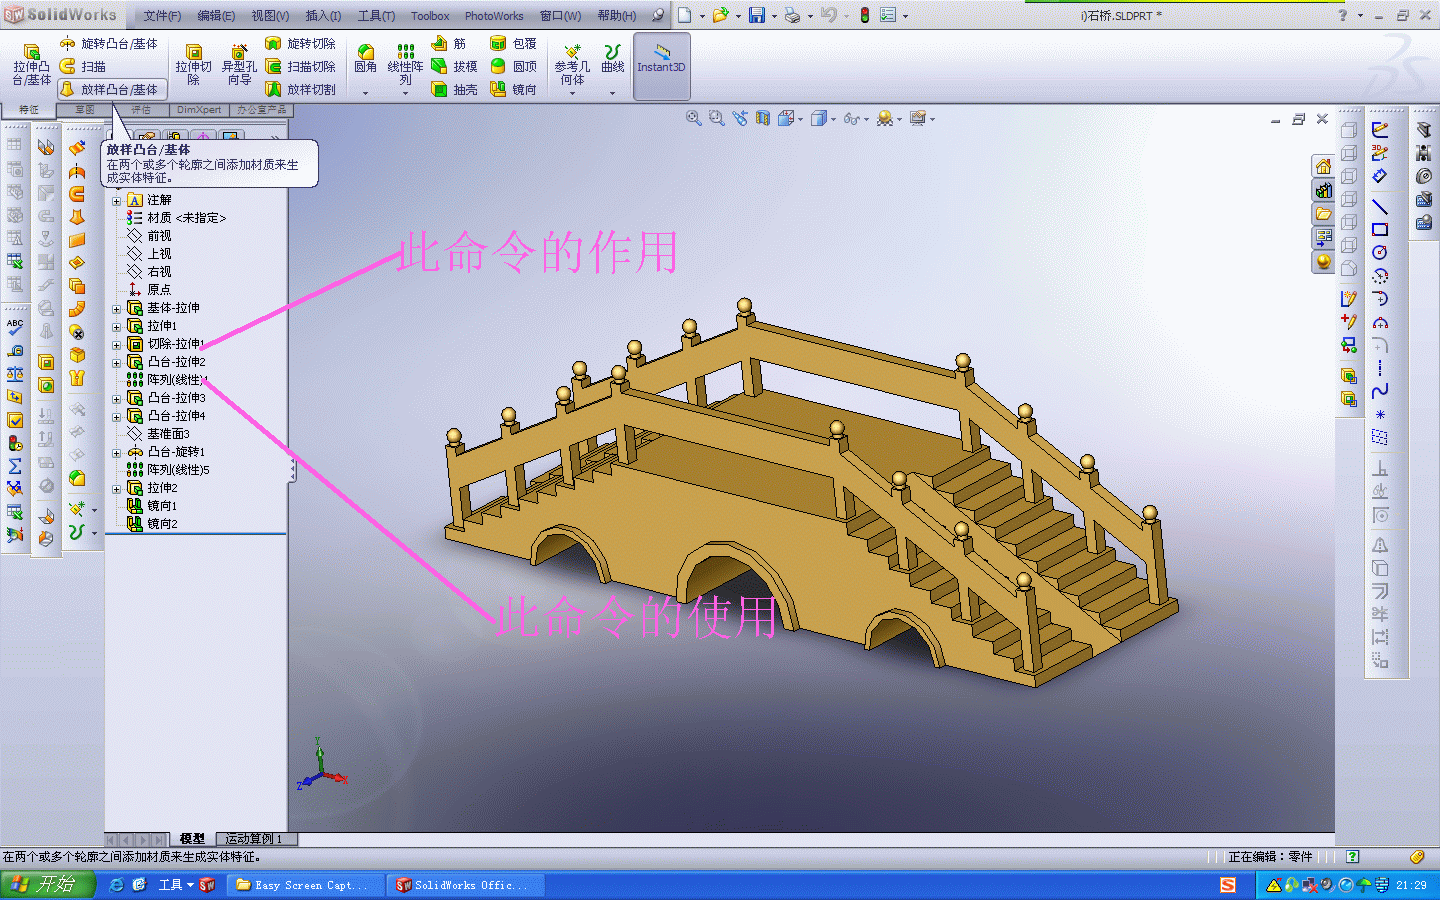Screen dimensions: 1440x900
Task: Select 镜向1 in the feature tree
Action: pyautogui.click(x=161, y=506)
